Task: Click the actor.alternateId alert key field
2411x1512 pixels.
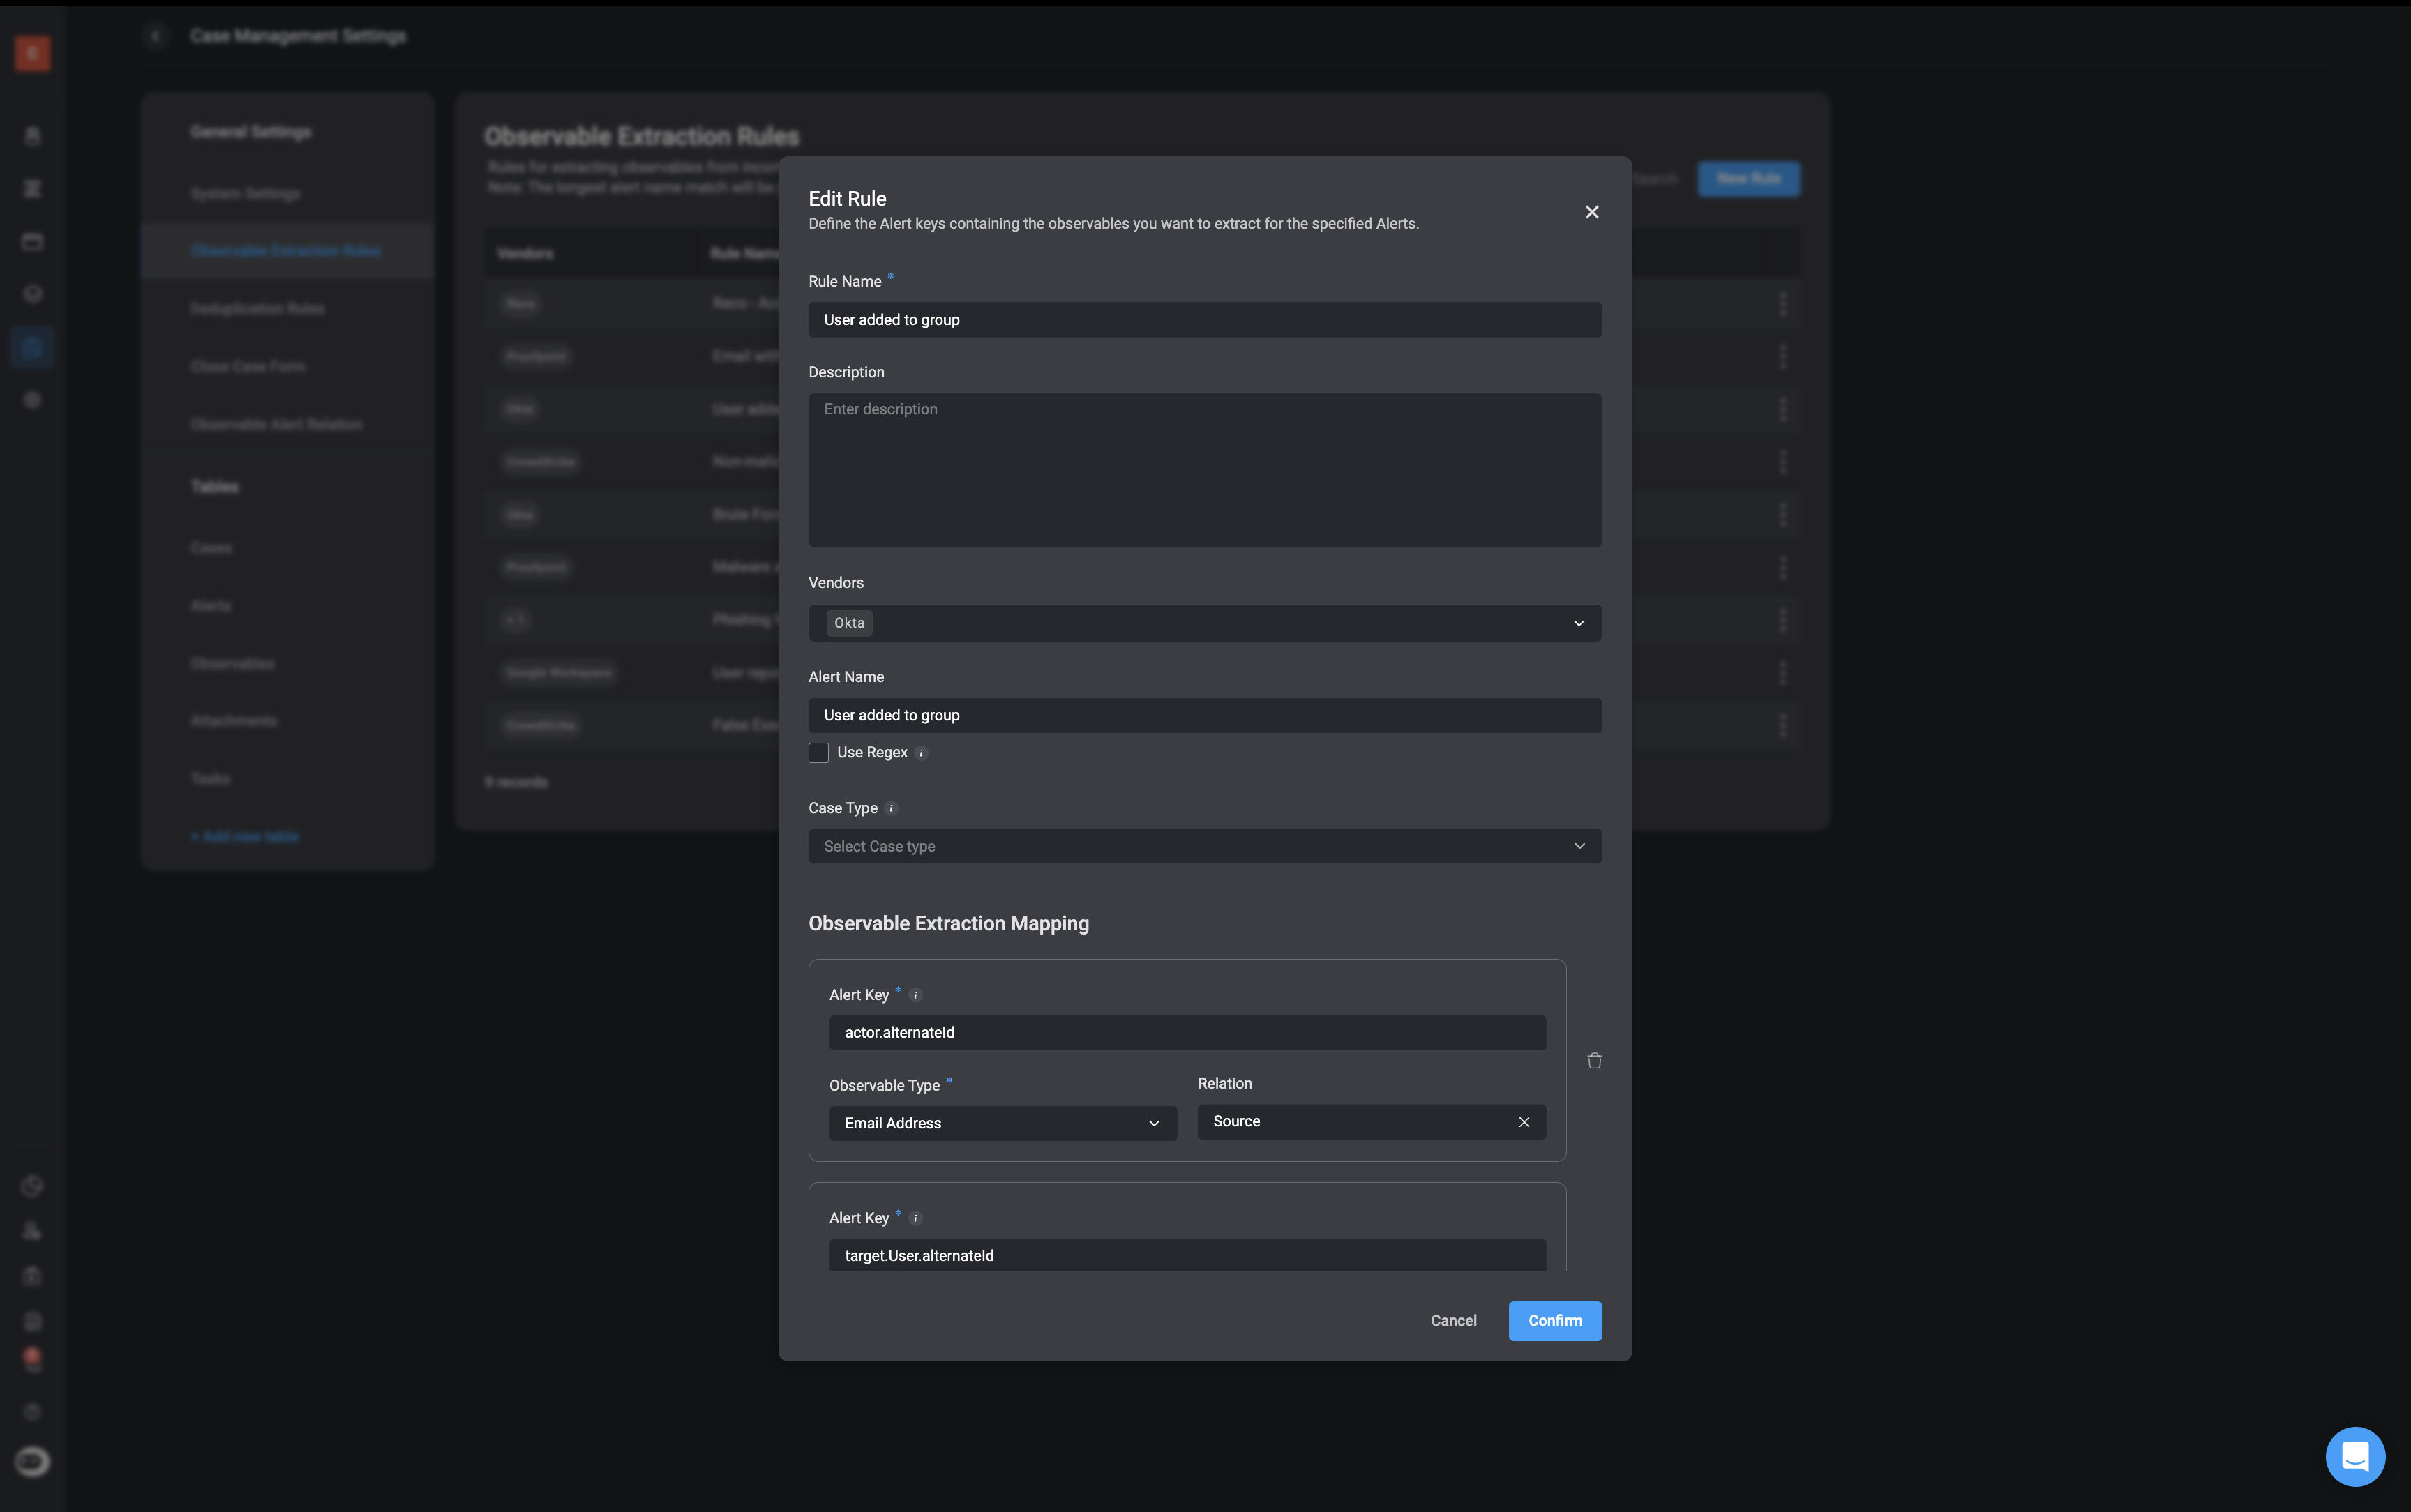Action: click(x=1186, y=1032)
